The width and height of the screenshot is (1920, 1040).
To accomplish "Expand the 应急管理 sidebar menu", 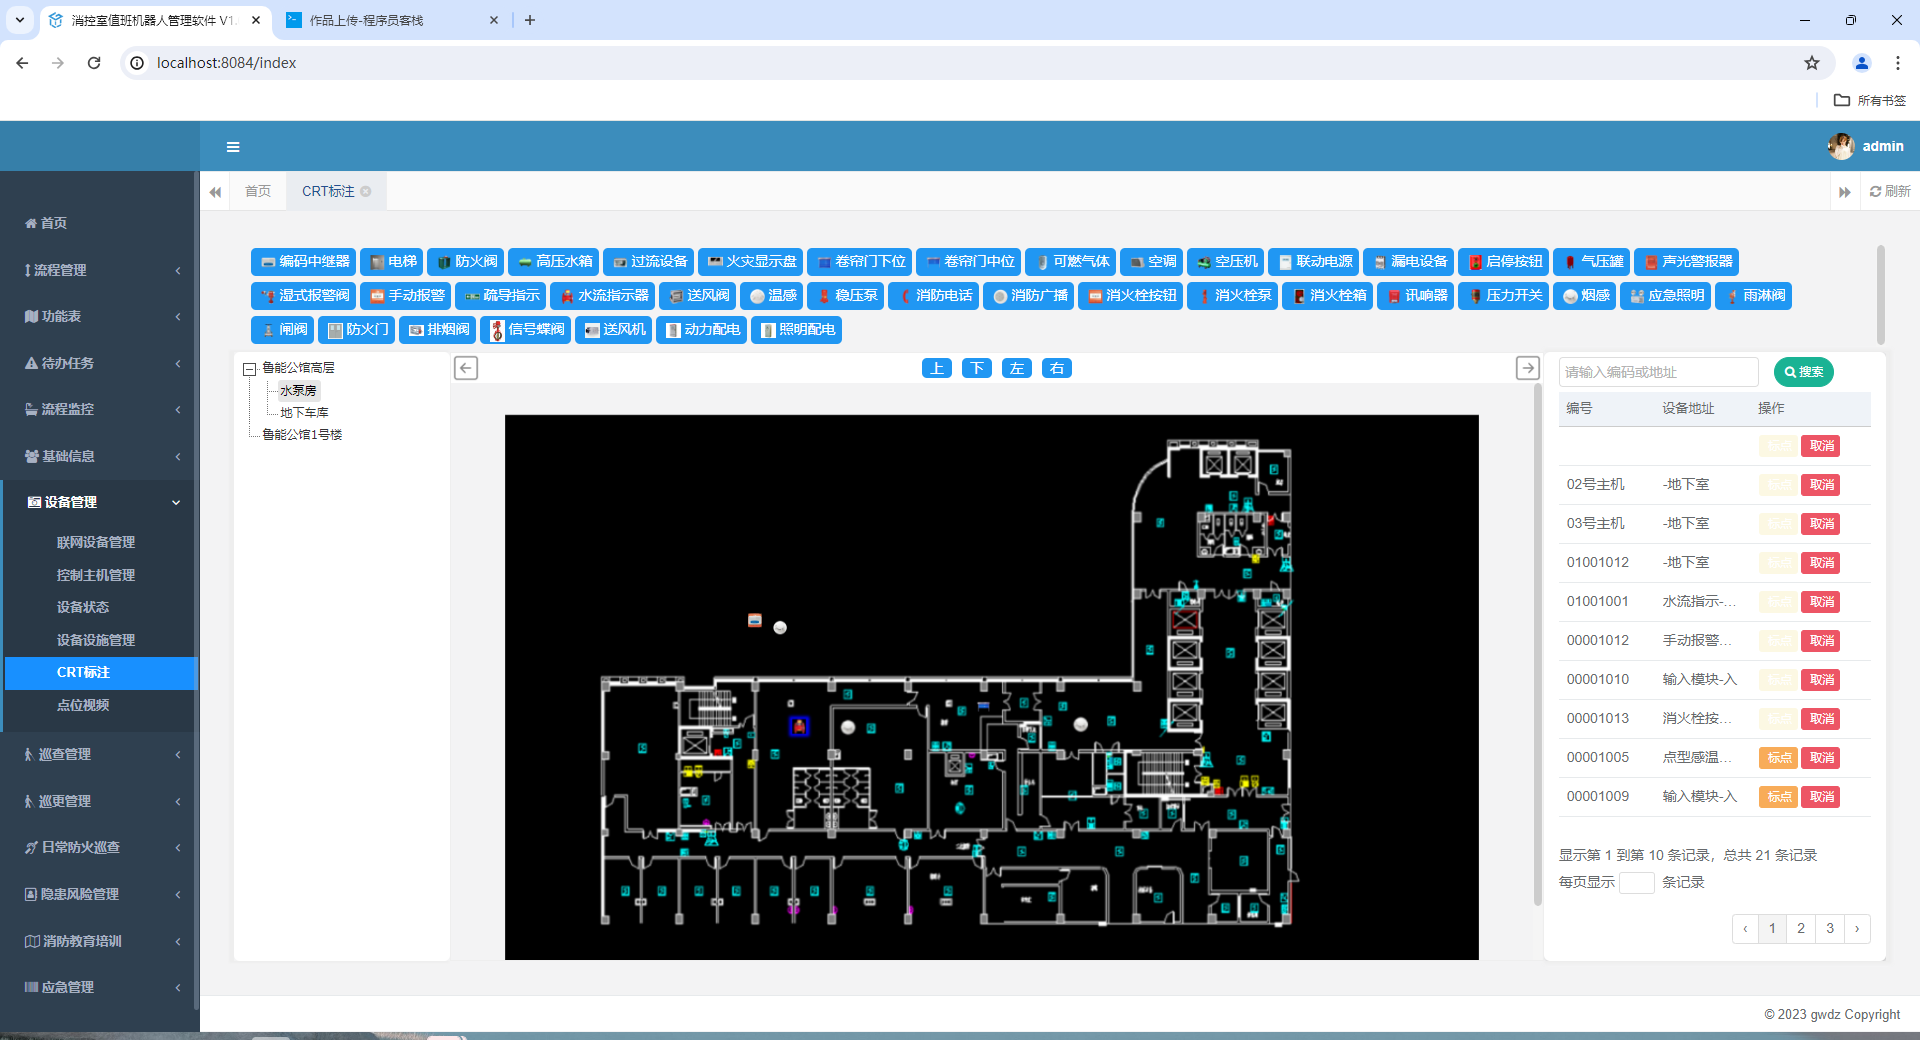I will (100, 987).
